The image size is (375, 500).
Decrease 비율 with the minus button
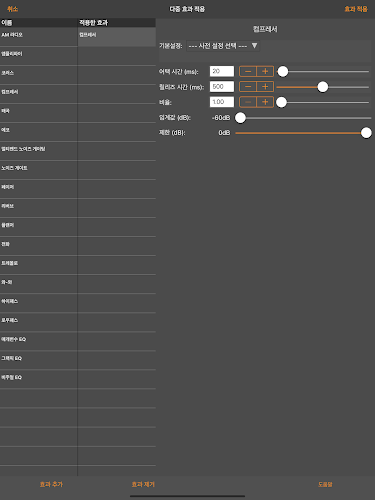coord(248,102)
